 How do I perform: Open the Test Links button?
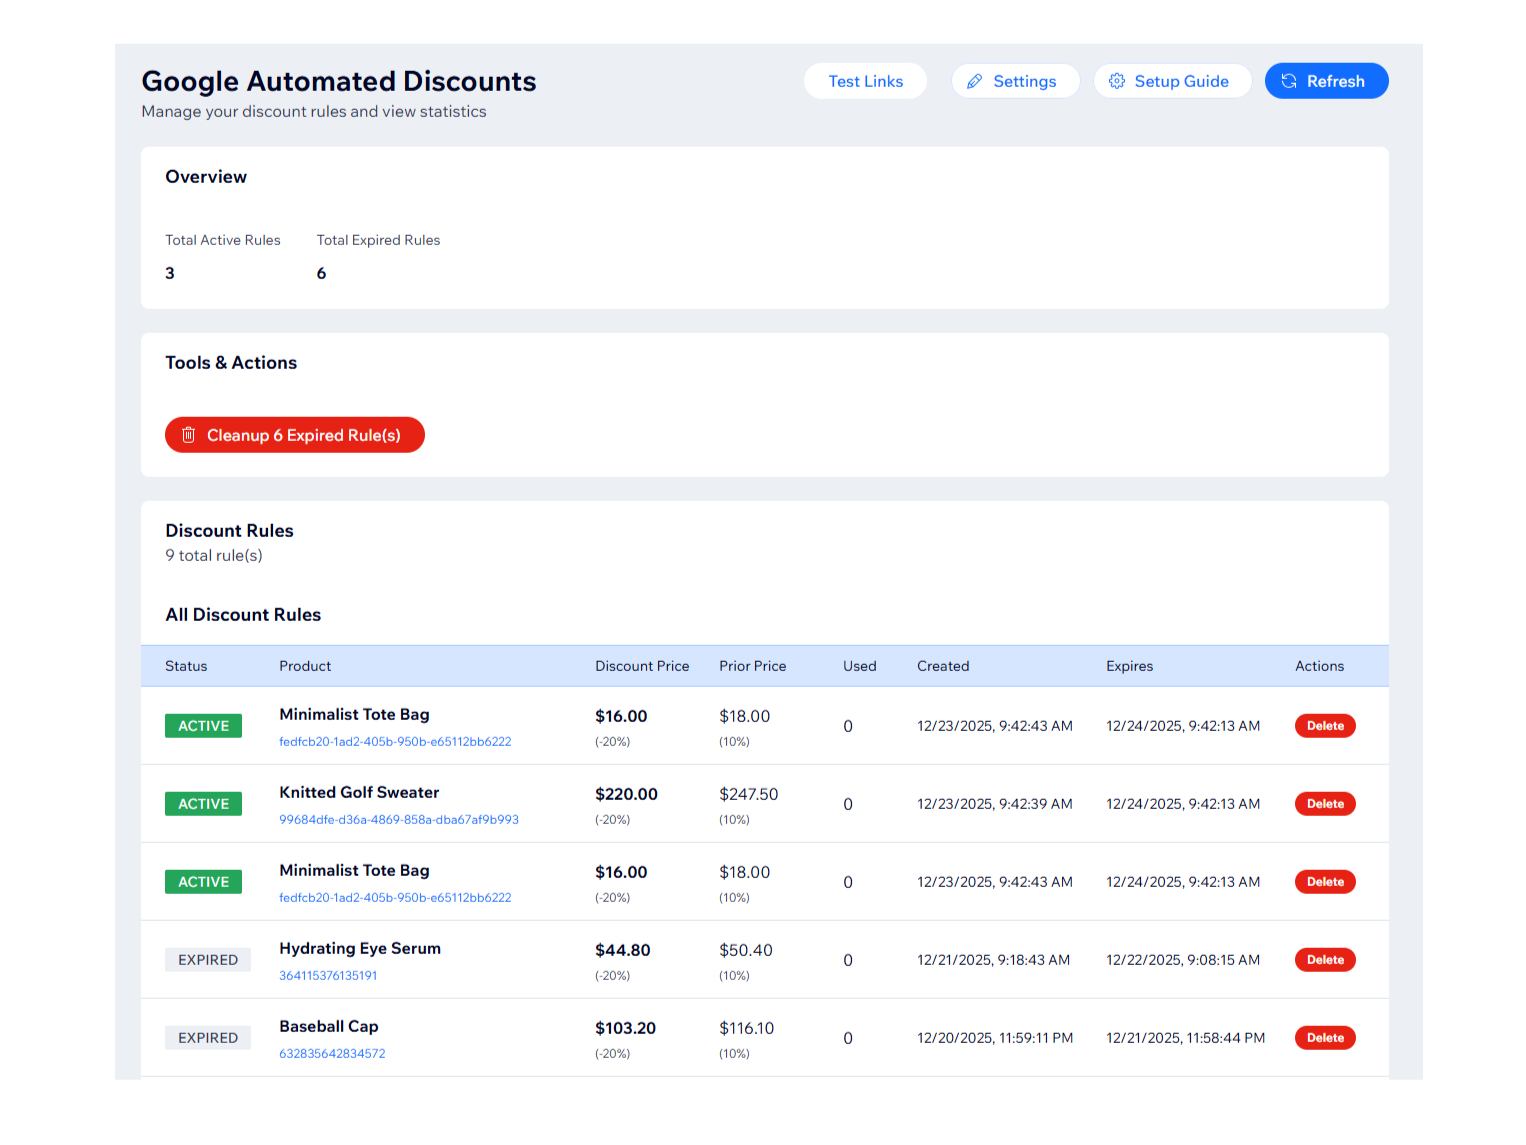coord(865,81)
